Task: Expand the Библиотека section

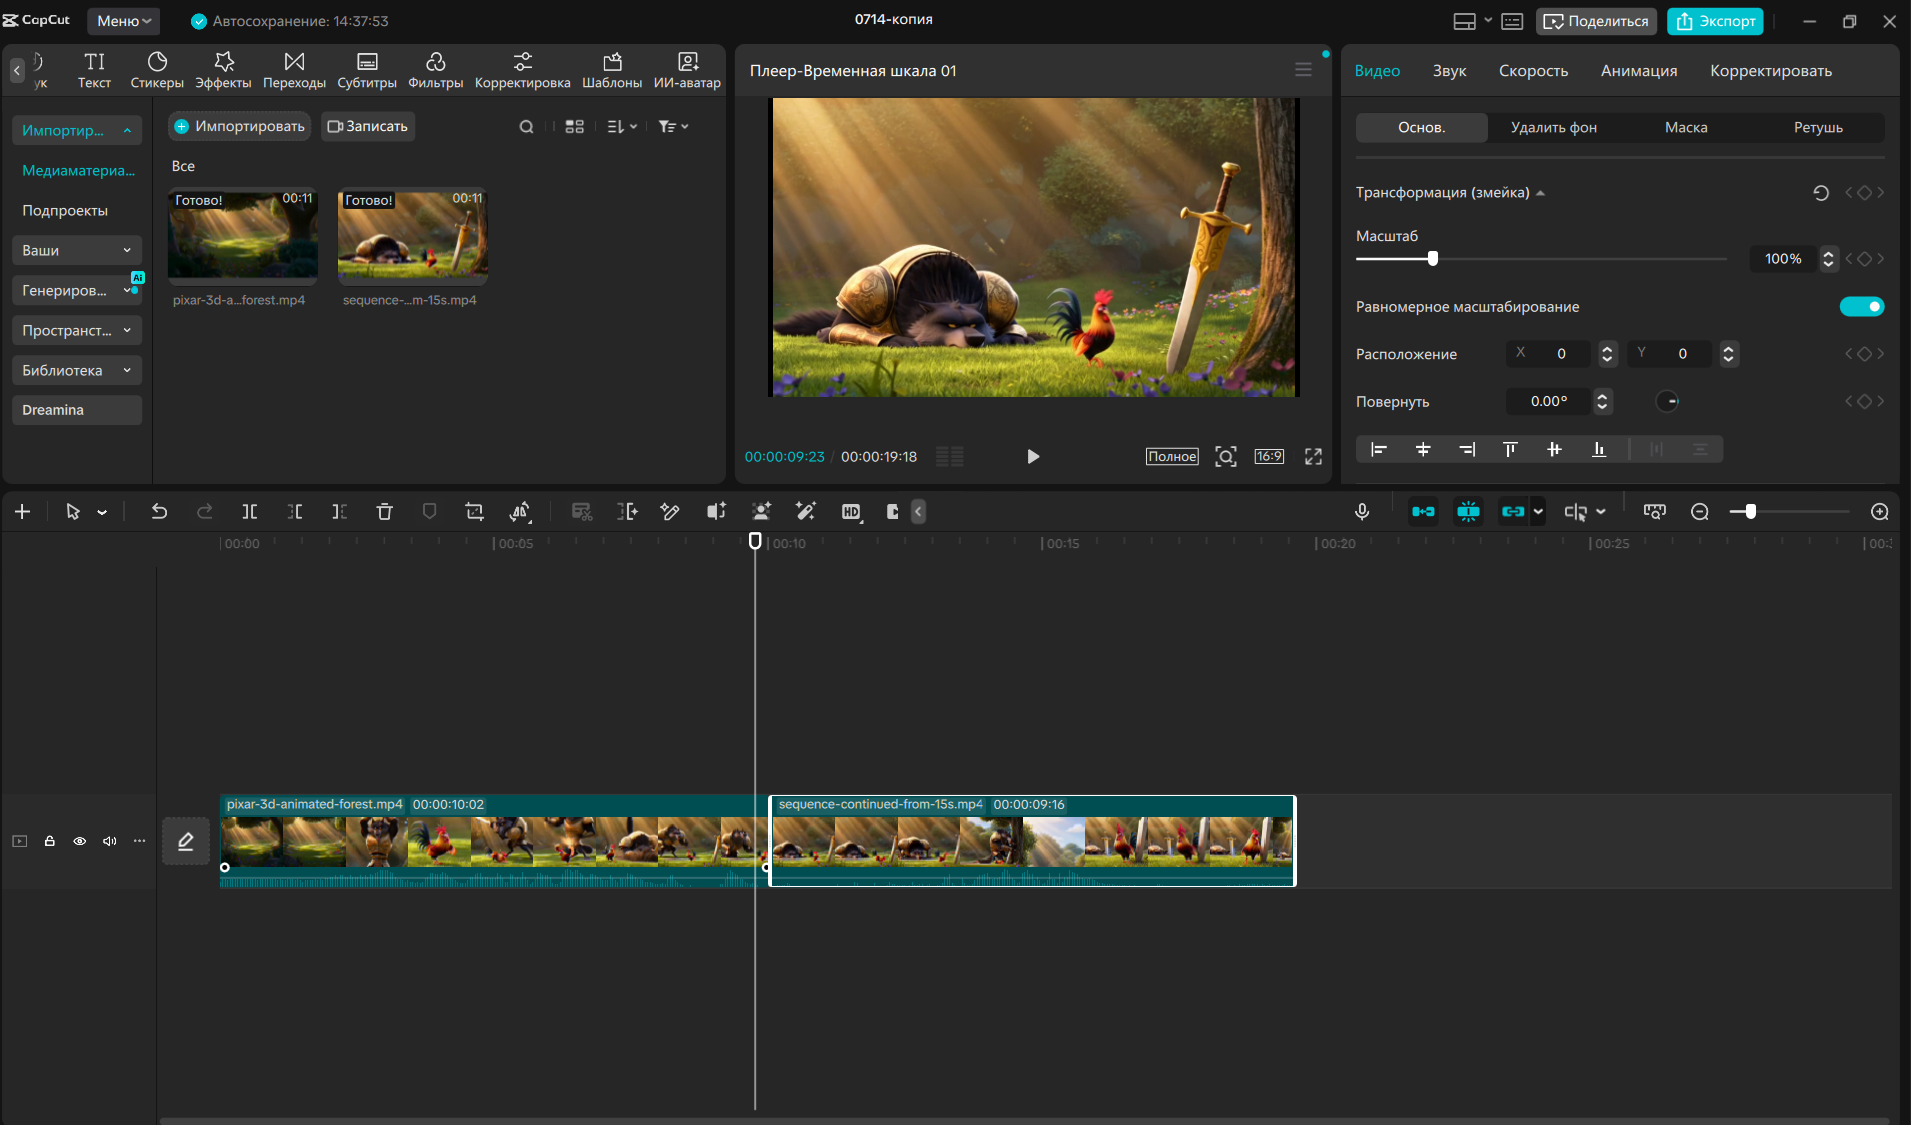Action: (x=77, y=371)
